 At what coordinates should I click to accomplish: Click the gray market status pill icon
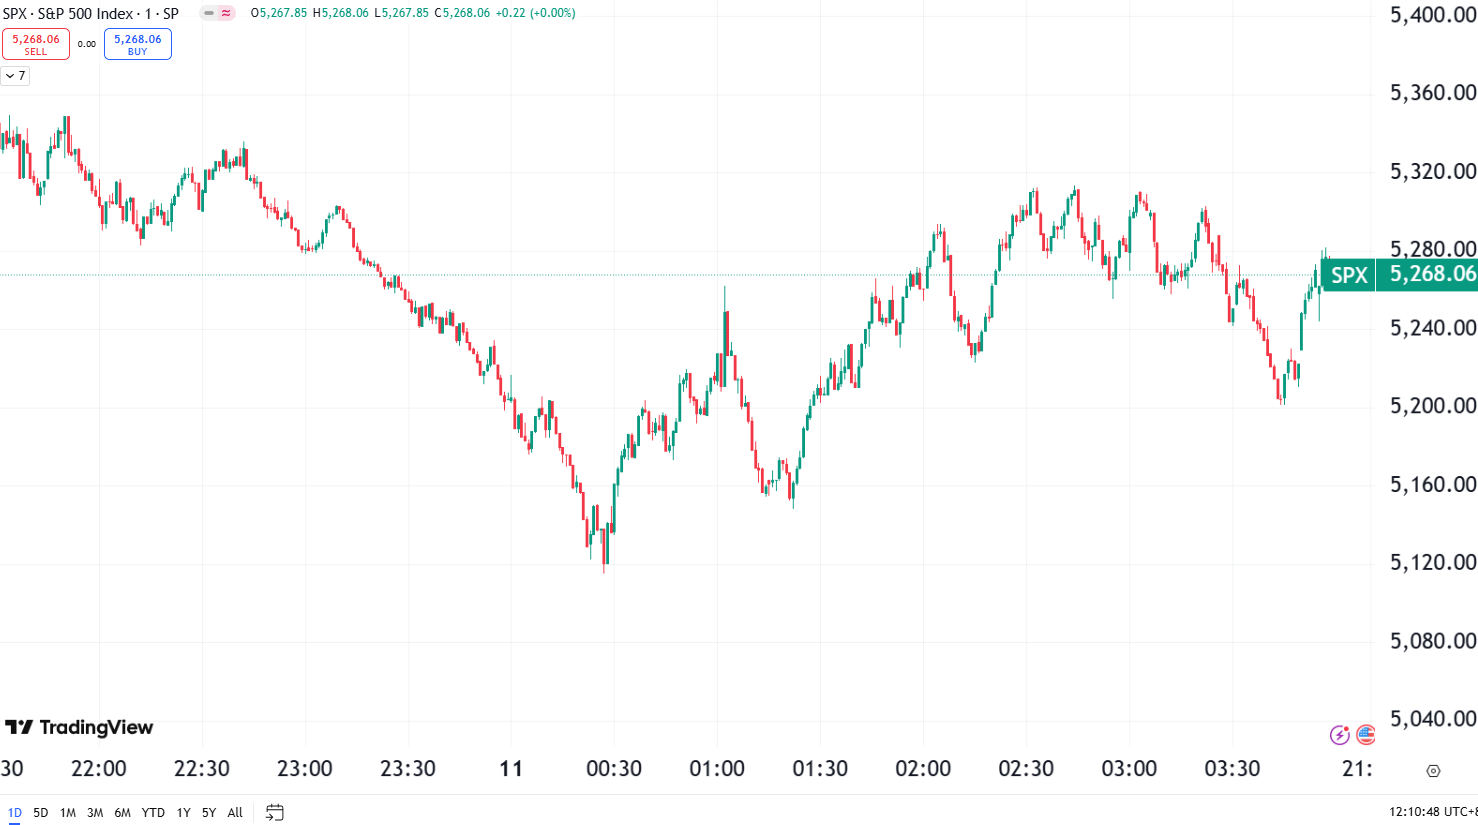pos(209,13)
